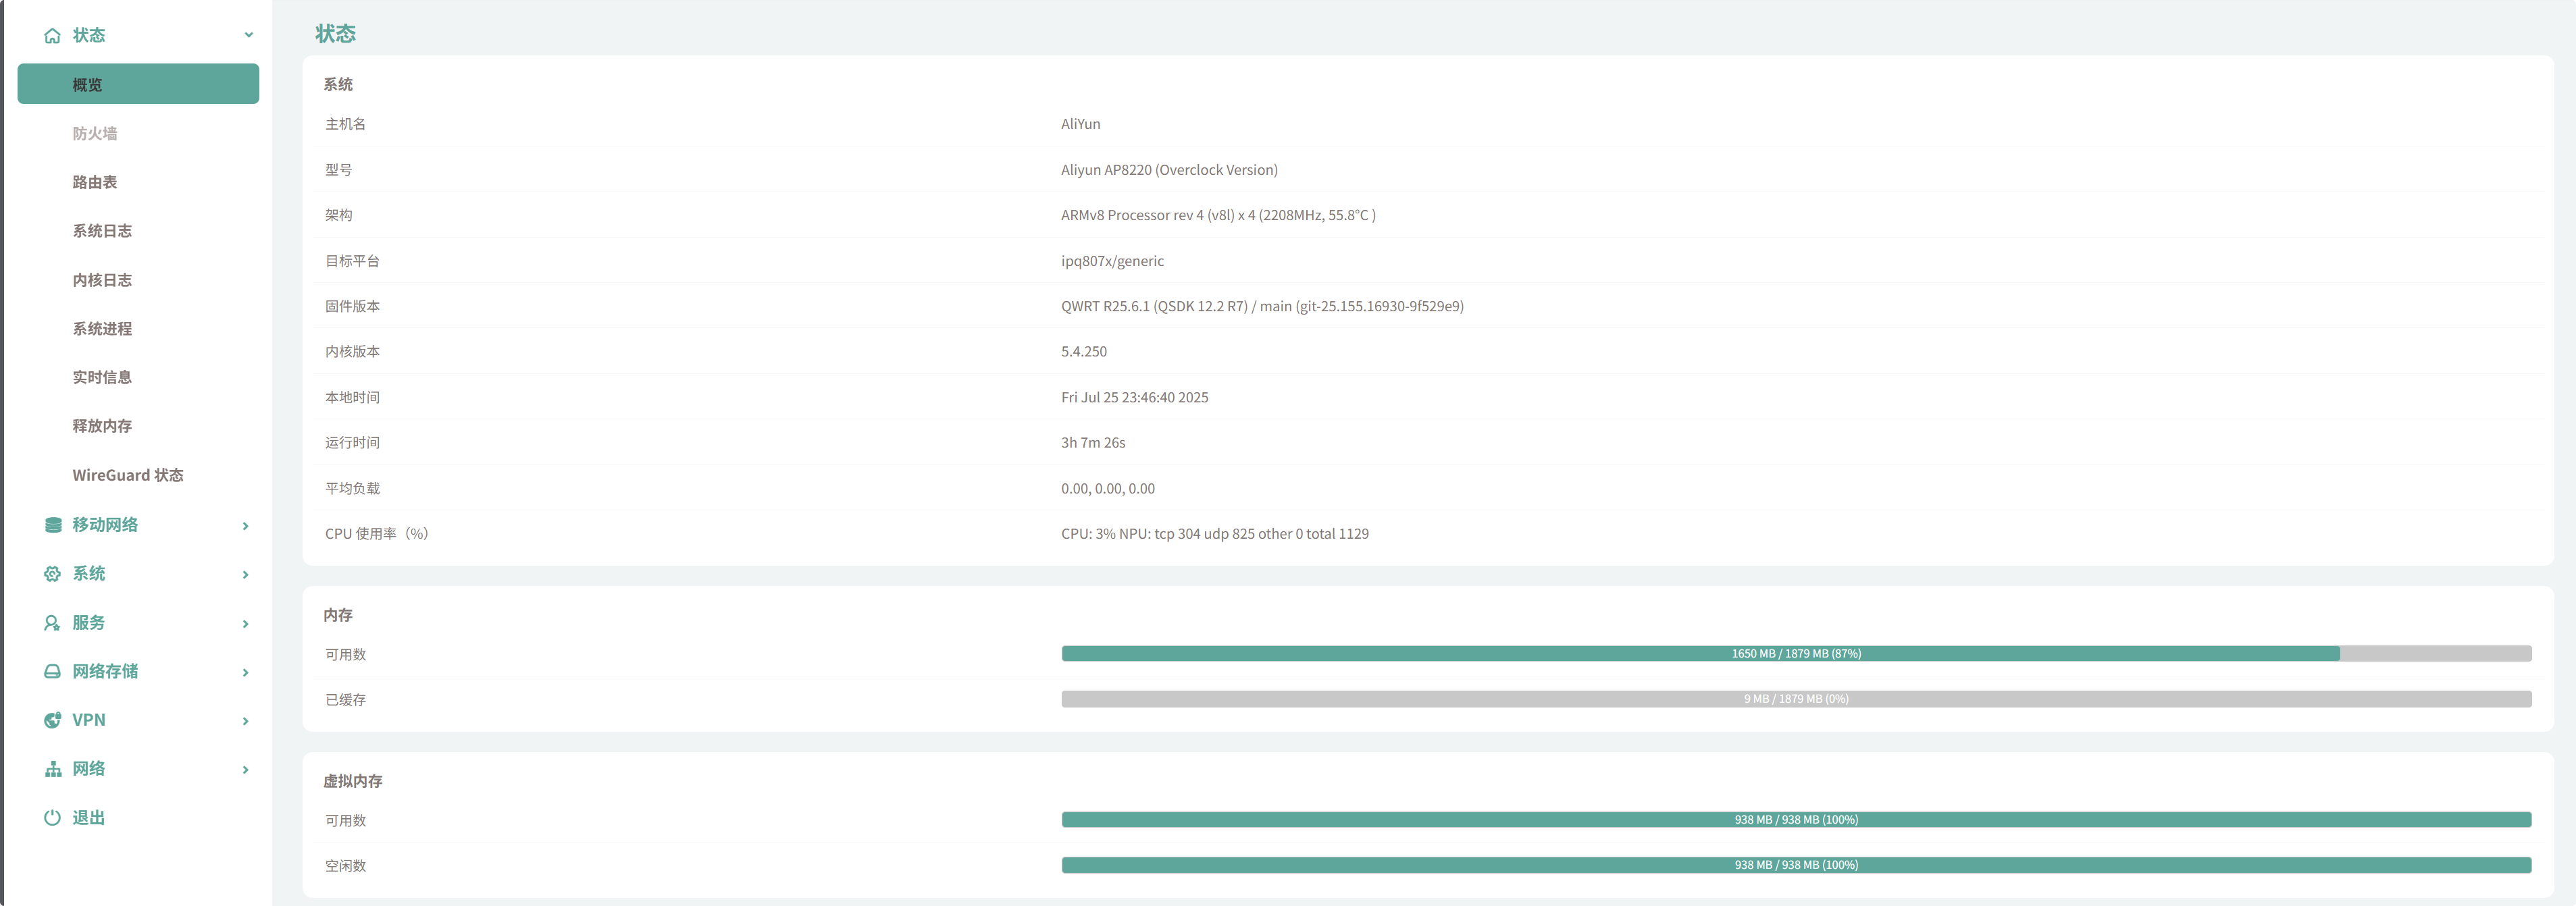Click the 网络存储 disk icon
This screenshot has width=2576, height=906.
(52, 672)
